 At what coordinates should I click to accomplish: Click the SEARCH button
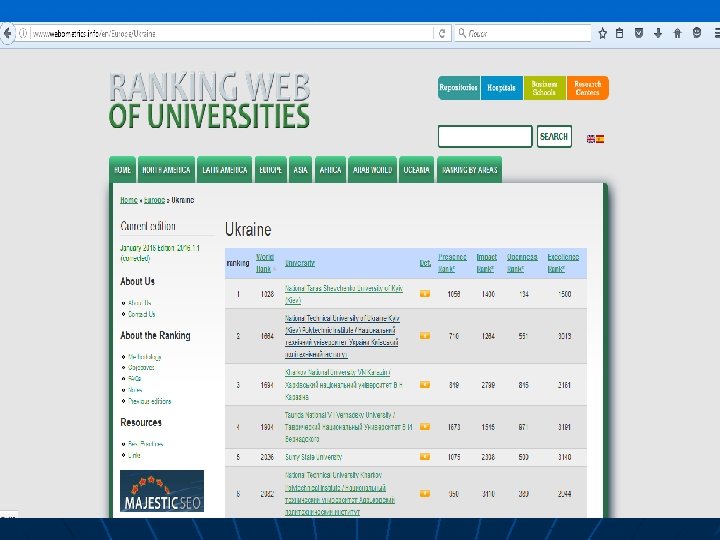click(x=554, y=136)
